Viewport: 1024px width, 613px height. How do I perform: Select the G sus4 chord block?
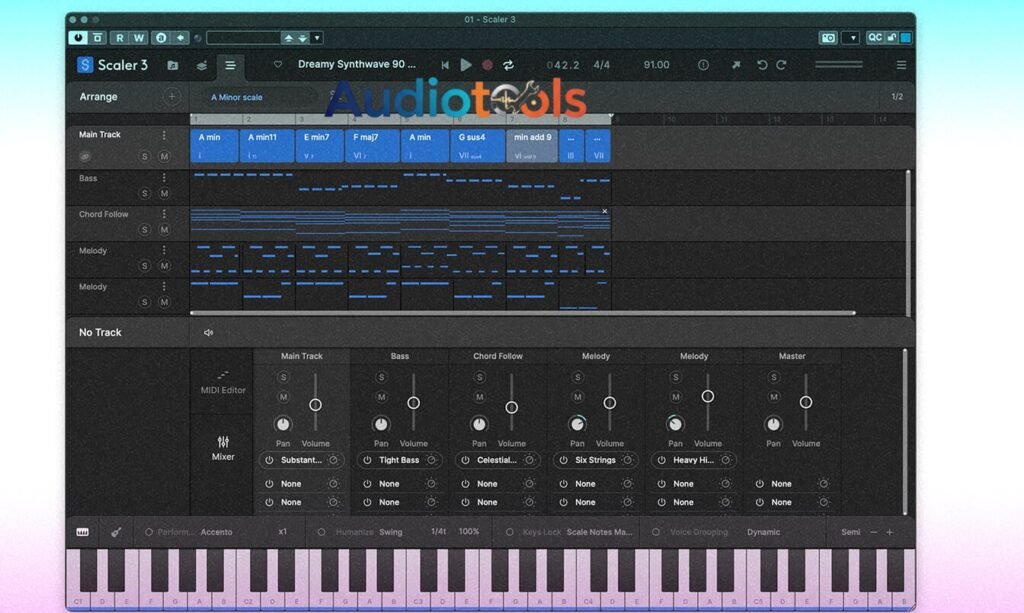tap(477, 144)
